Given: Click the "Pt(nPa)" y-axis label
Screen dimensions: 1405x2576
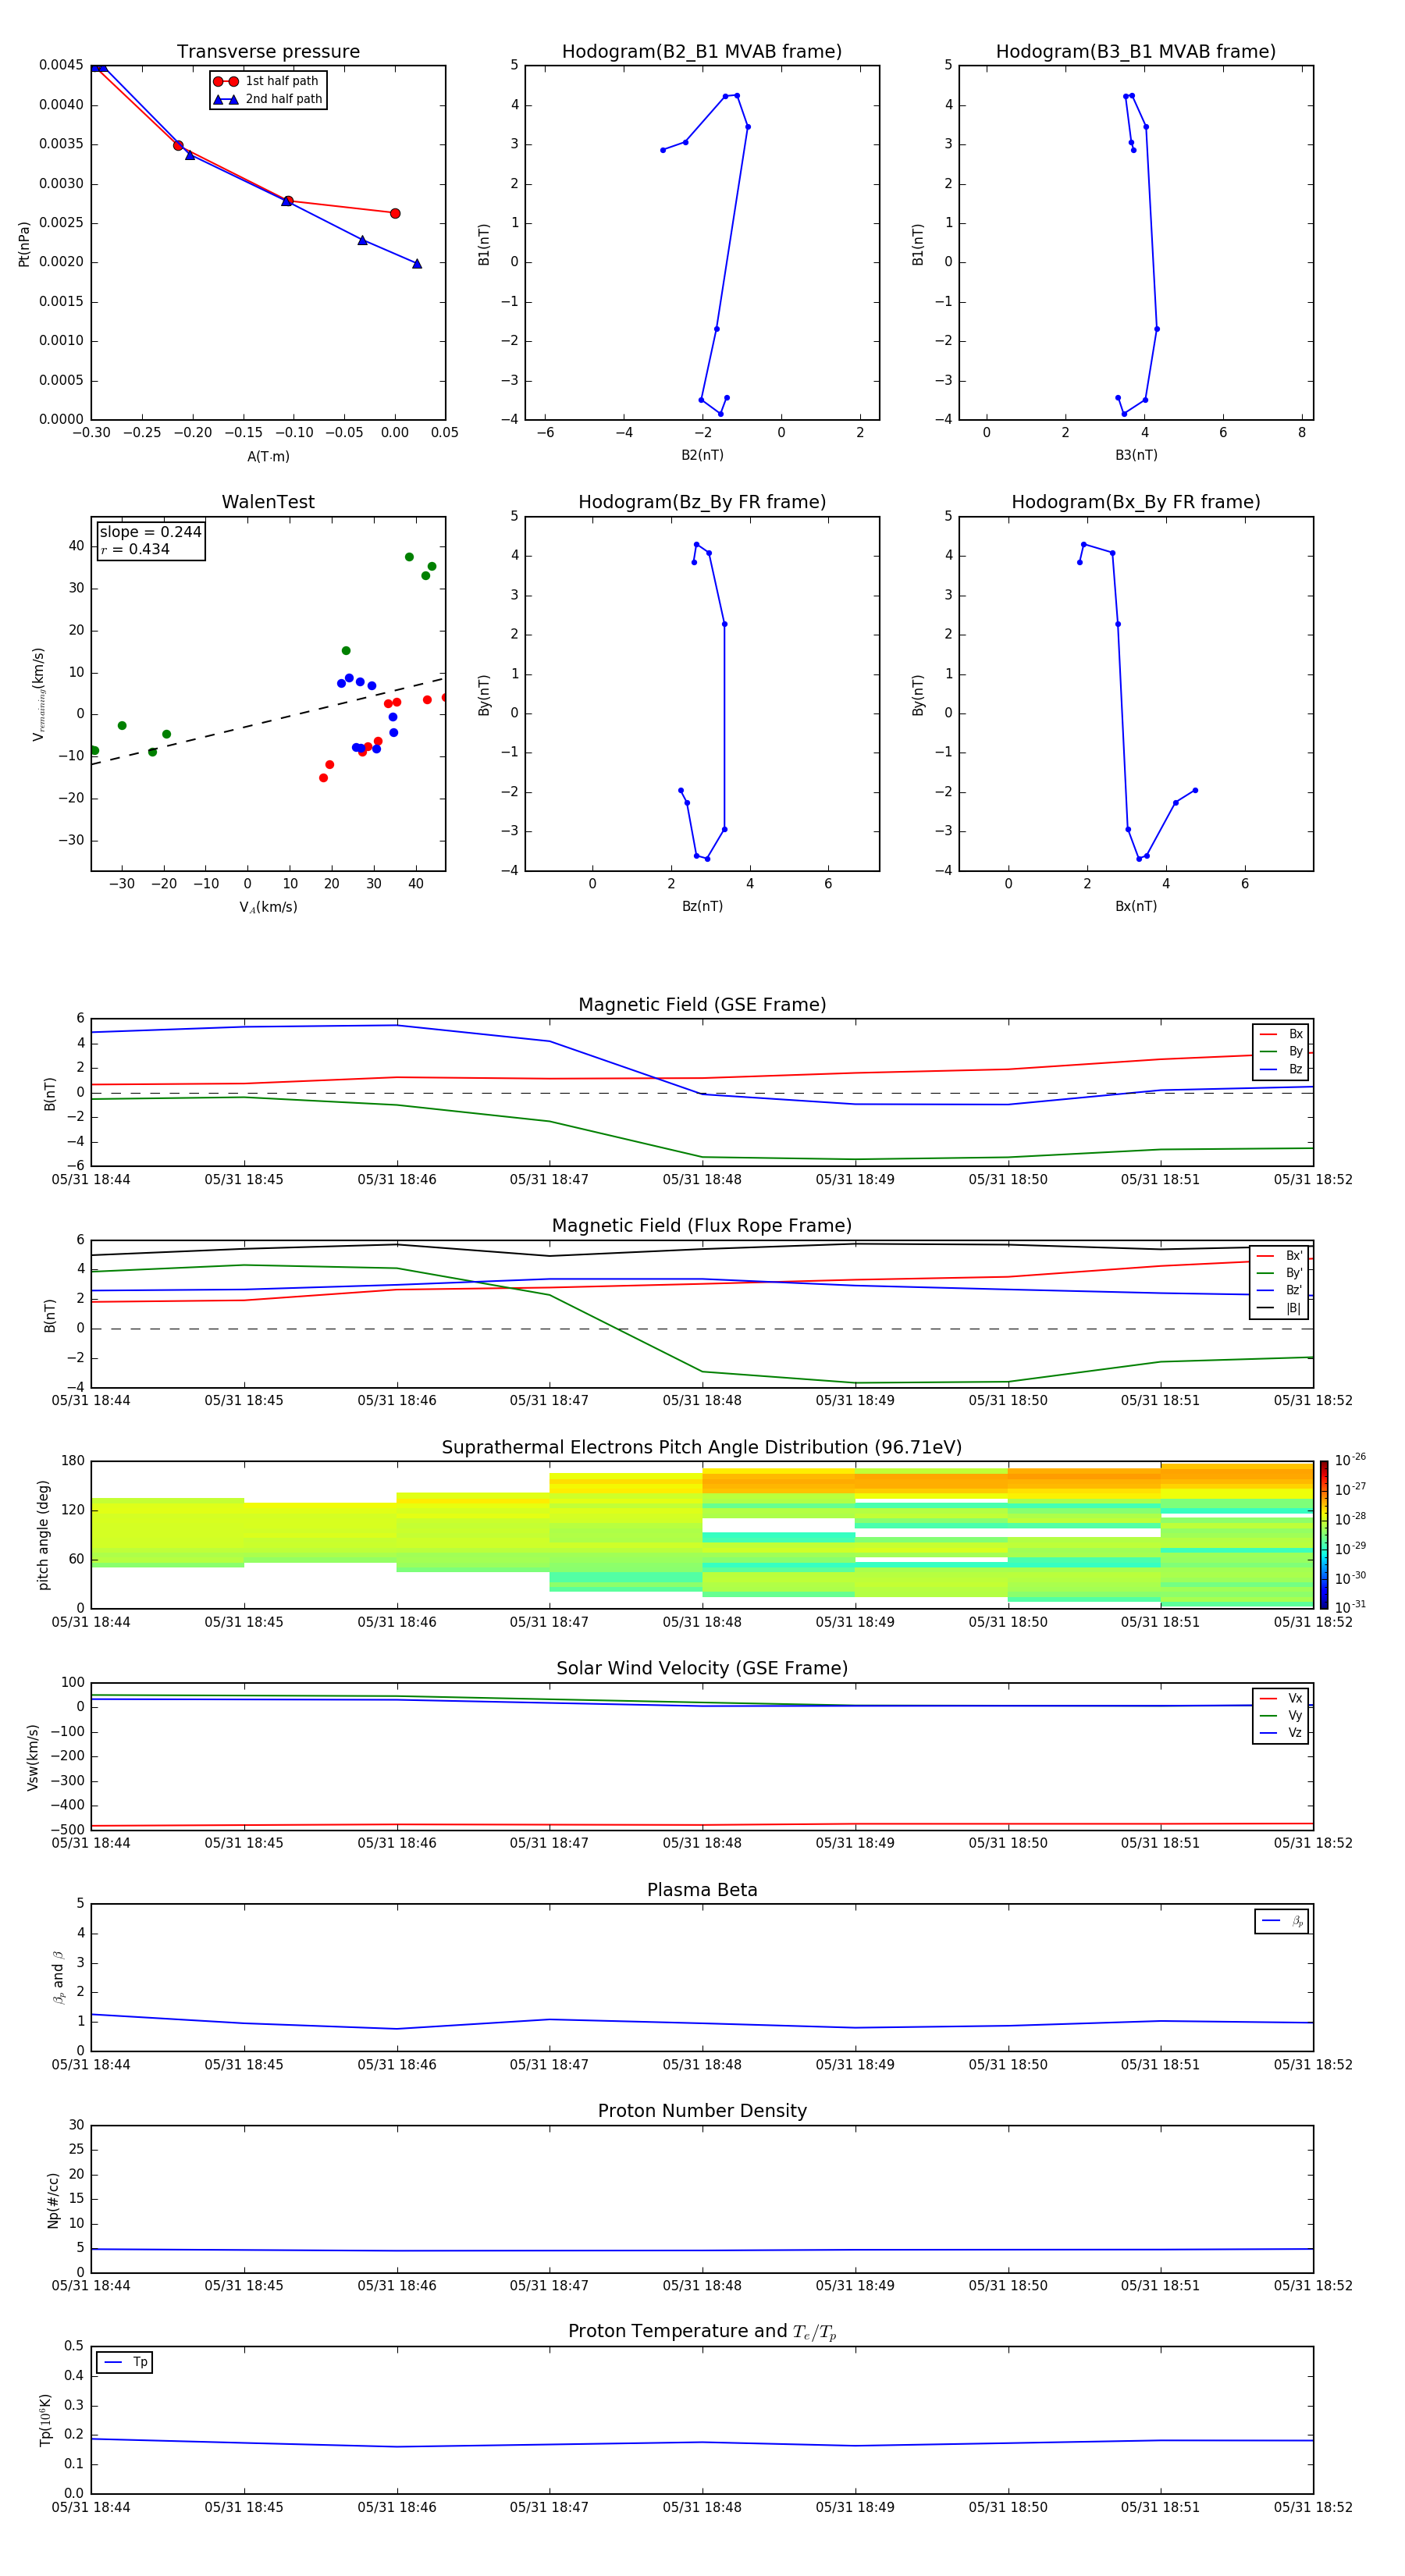Looking at the screenshot, I should pyautogui.click(x=24, y=243).
